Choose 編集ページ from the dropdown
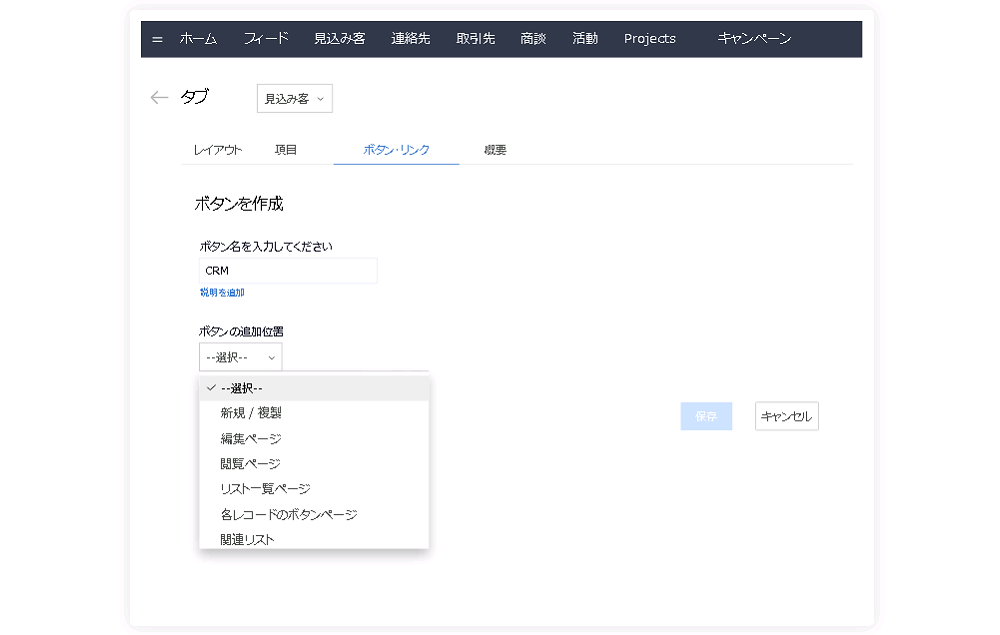Screen dimensions: 1000x635 coord(314,439)
